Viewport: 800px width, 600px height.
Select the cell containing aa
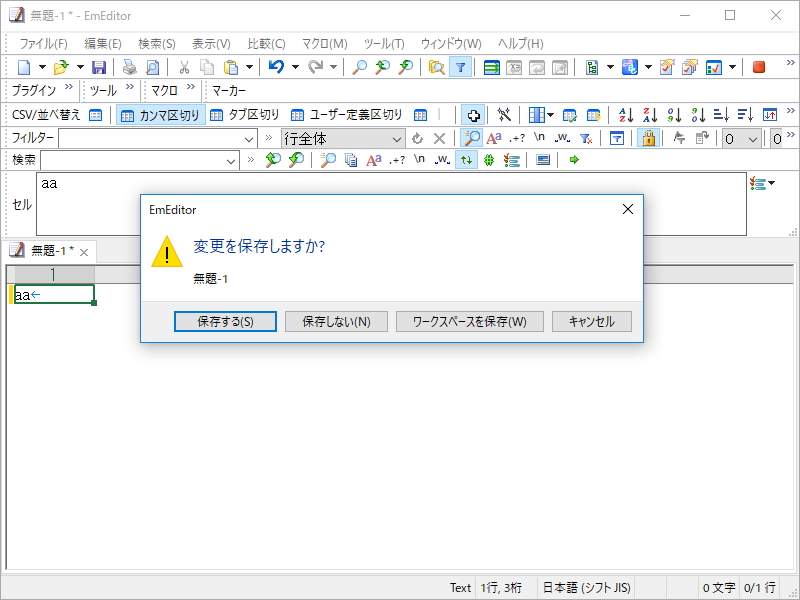pyautogui.click(x=54, y=294)
